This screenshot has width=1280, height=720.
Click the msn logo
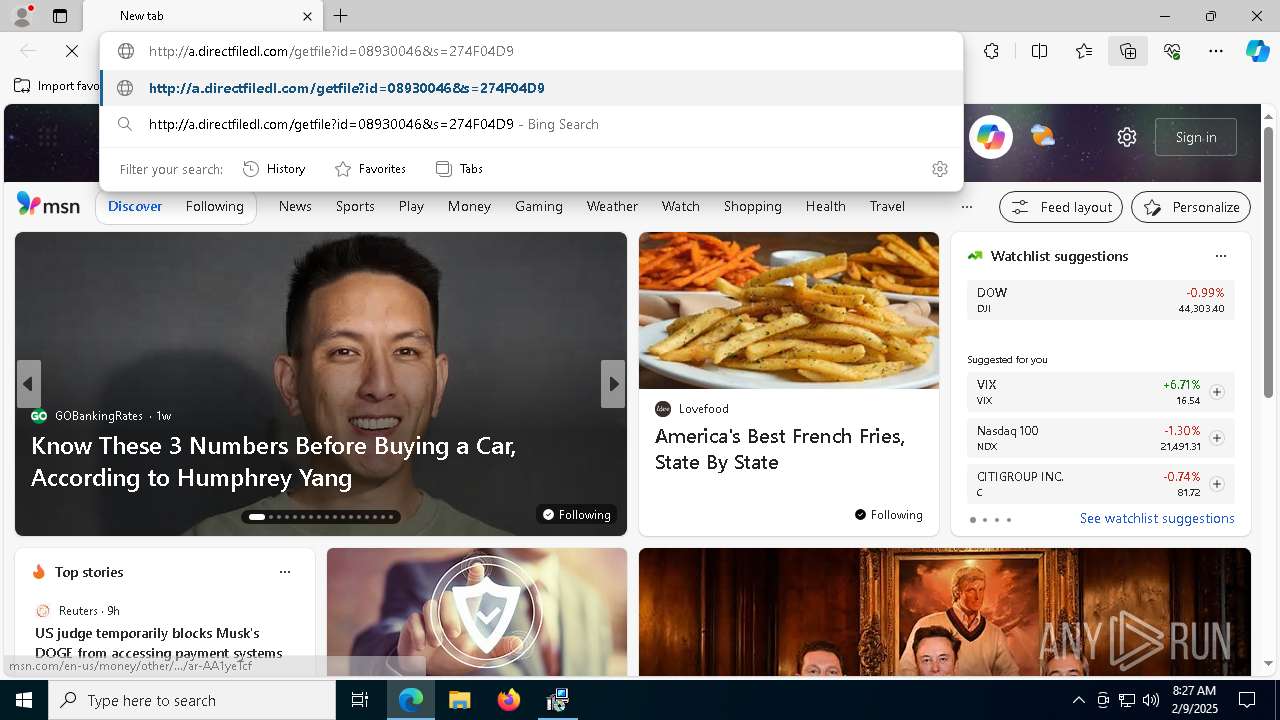pos(48,205)
